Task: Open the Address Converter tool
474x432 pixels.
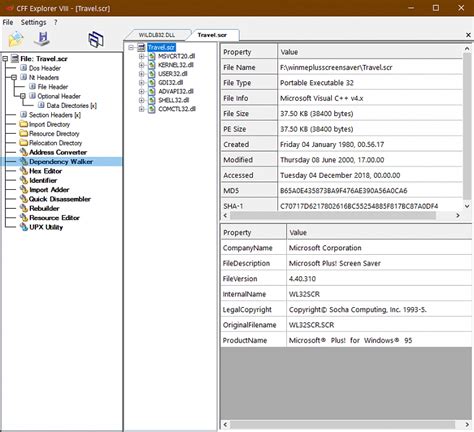Action: pos(58,152)
